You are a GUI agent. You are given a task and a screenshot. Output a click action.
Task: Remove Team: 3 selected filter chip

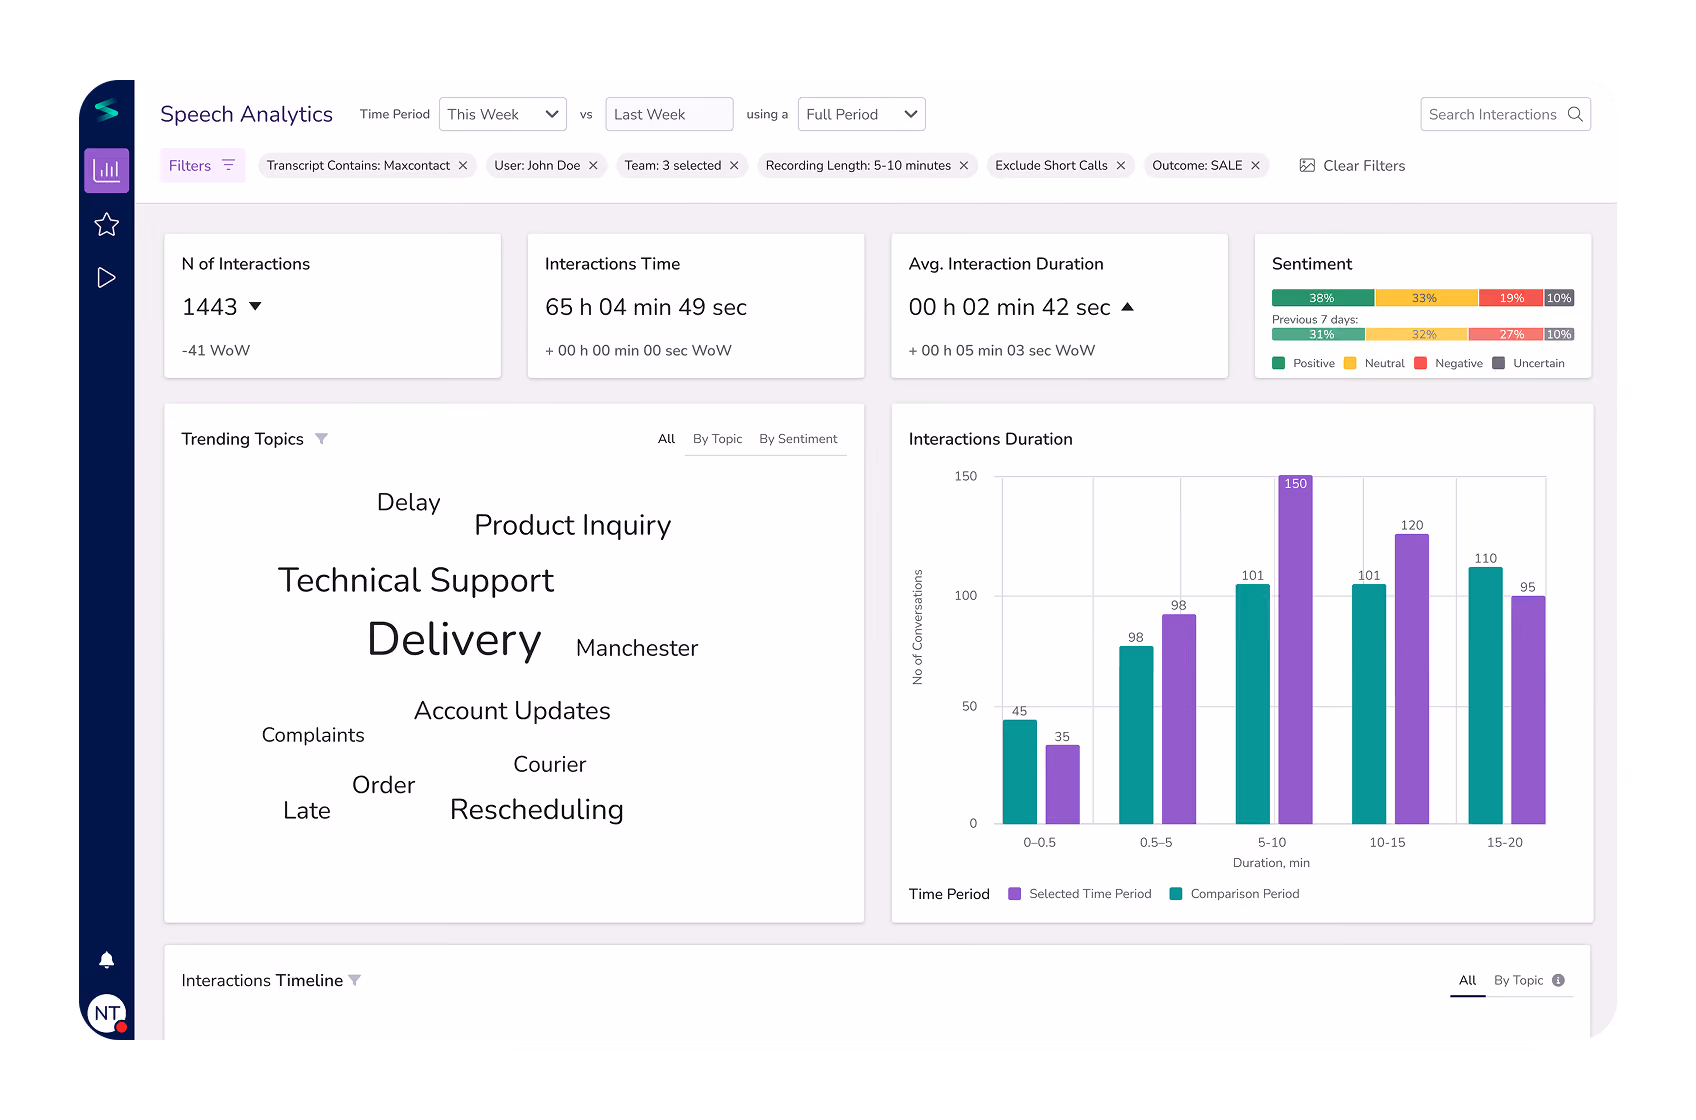point(734,166)
